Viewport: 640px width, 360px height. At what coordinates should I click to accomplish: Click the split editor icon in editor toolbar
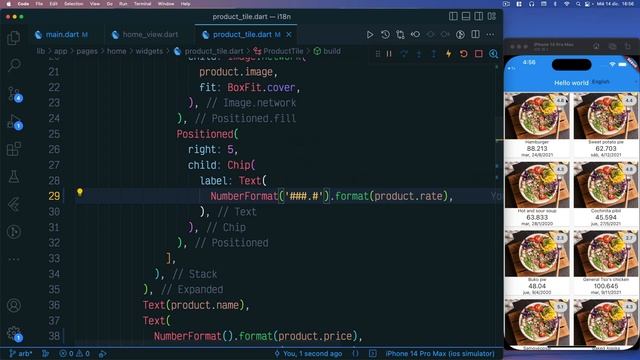[x=476, y=35]
